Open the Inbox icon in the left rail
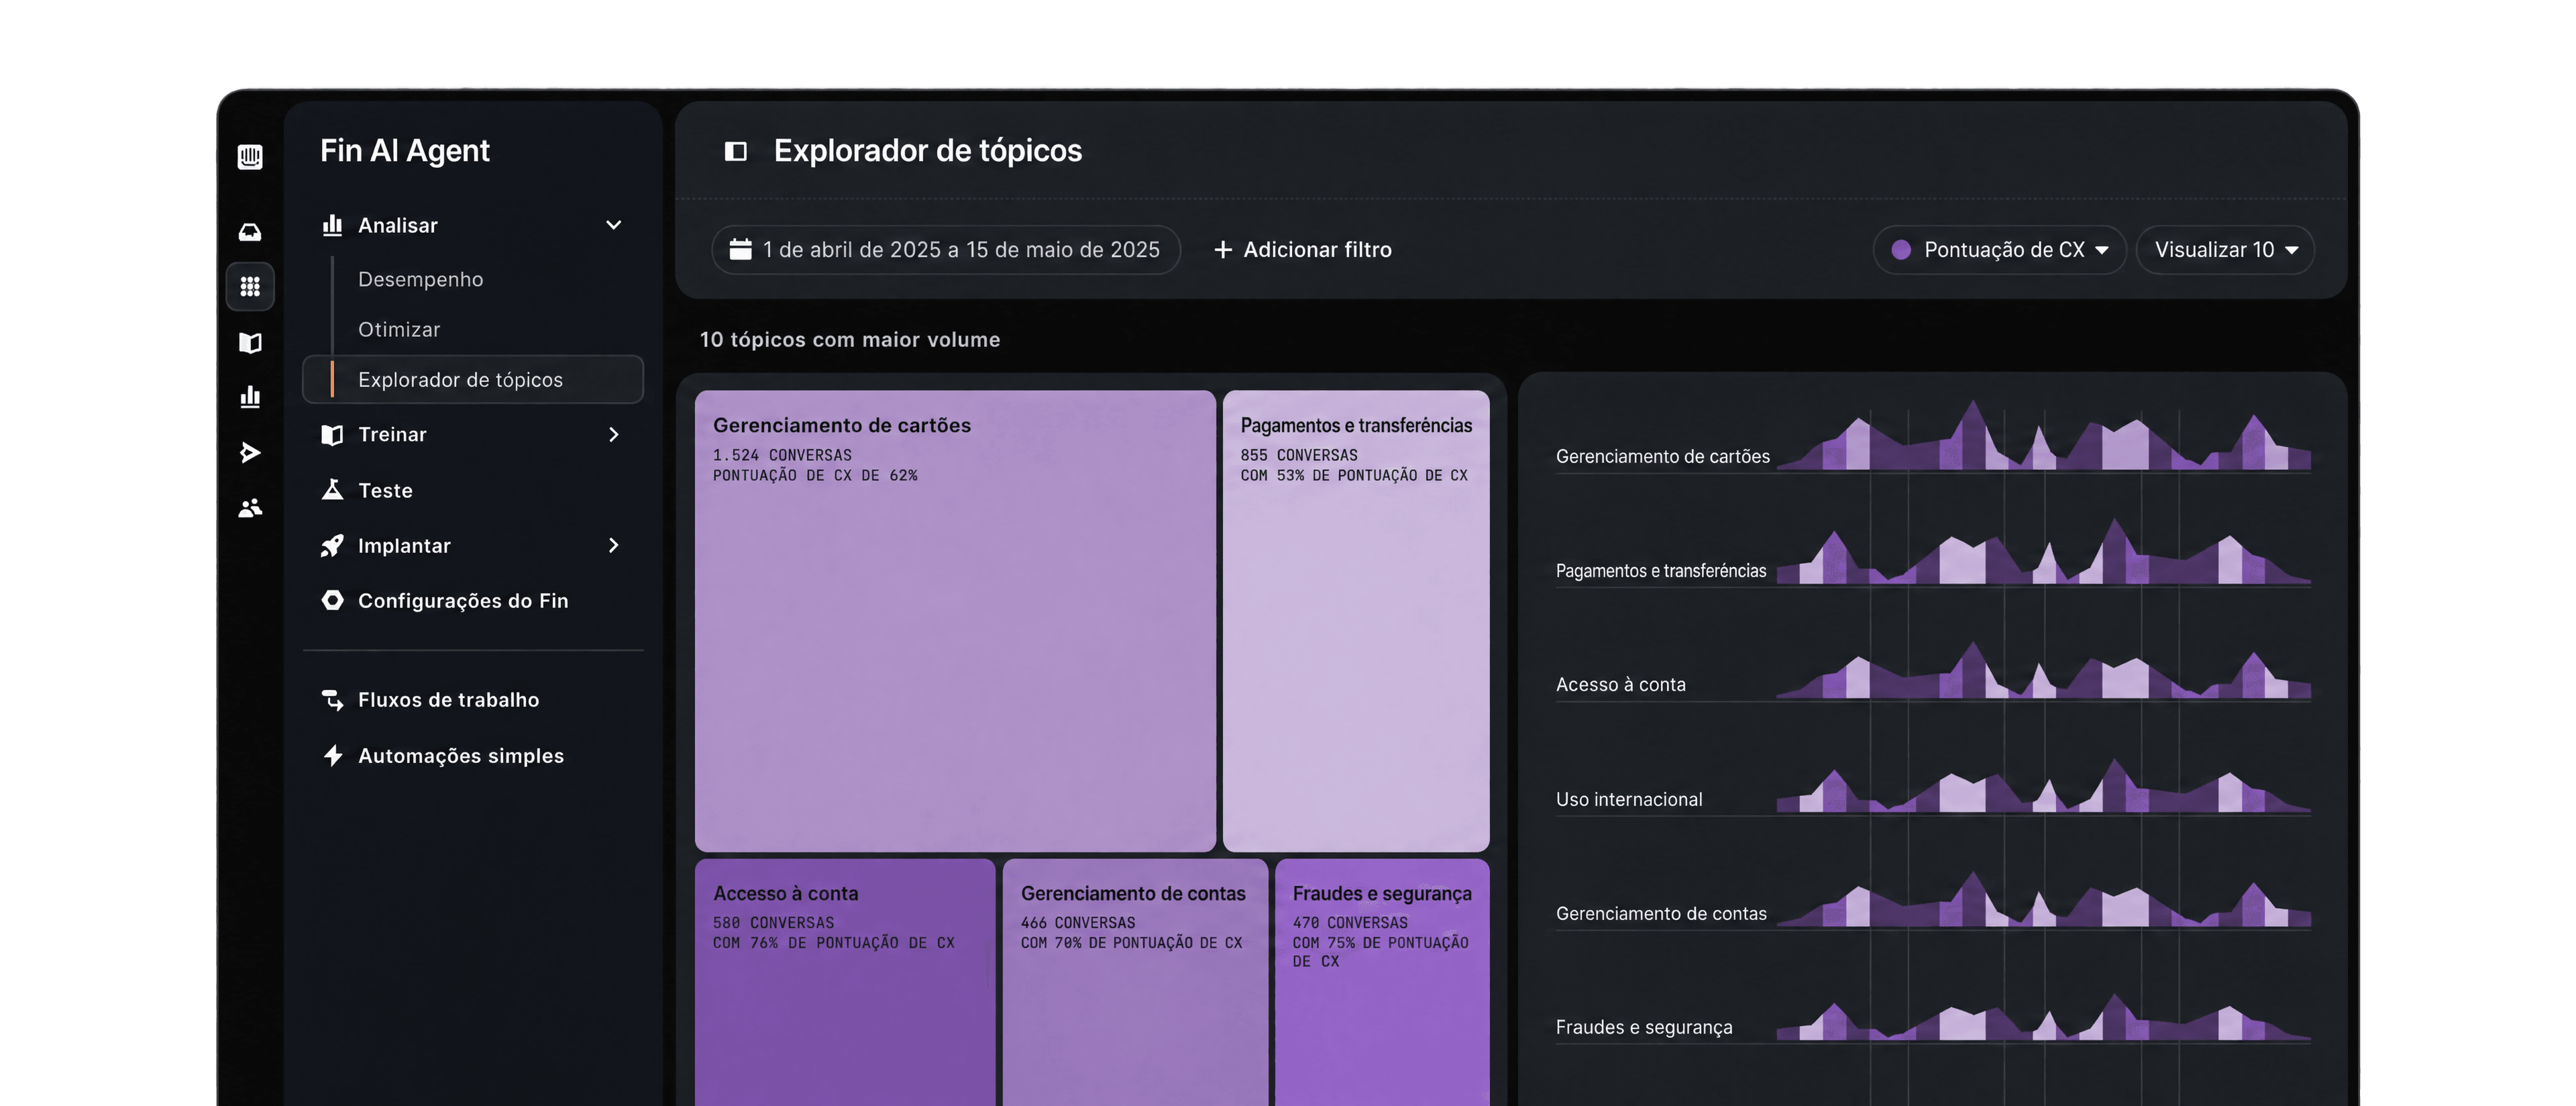Screen dimensions: 2576x1106 250,232
